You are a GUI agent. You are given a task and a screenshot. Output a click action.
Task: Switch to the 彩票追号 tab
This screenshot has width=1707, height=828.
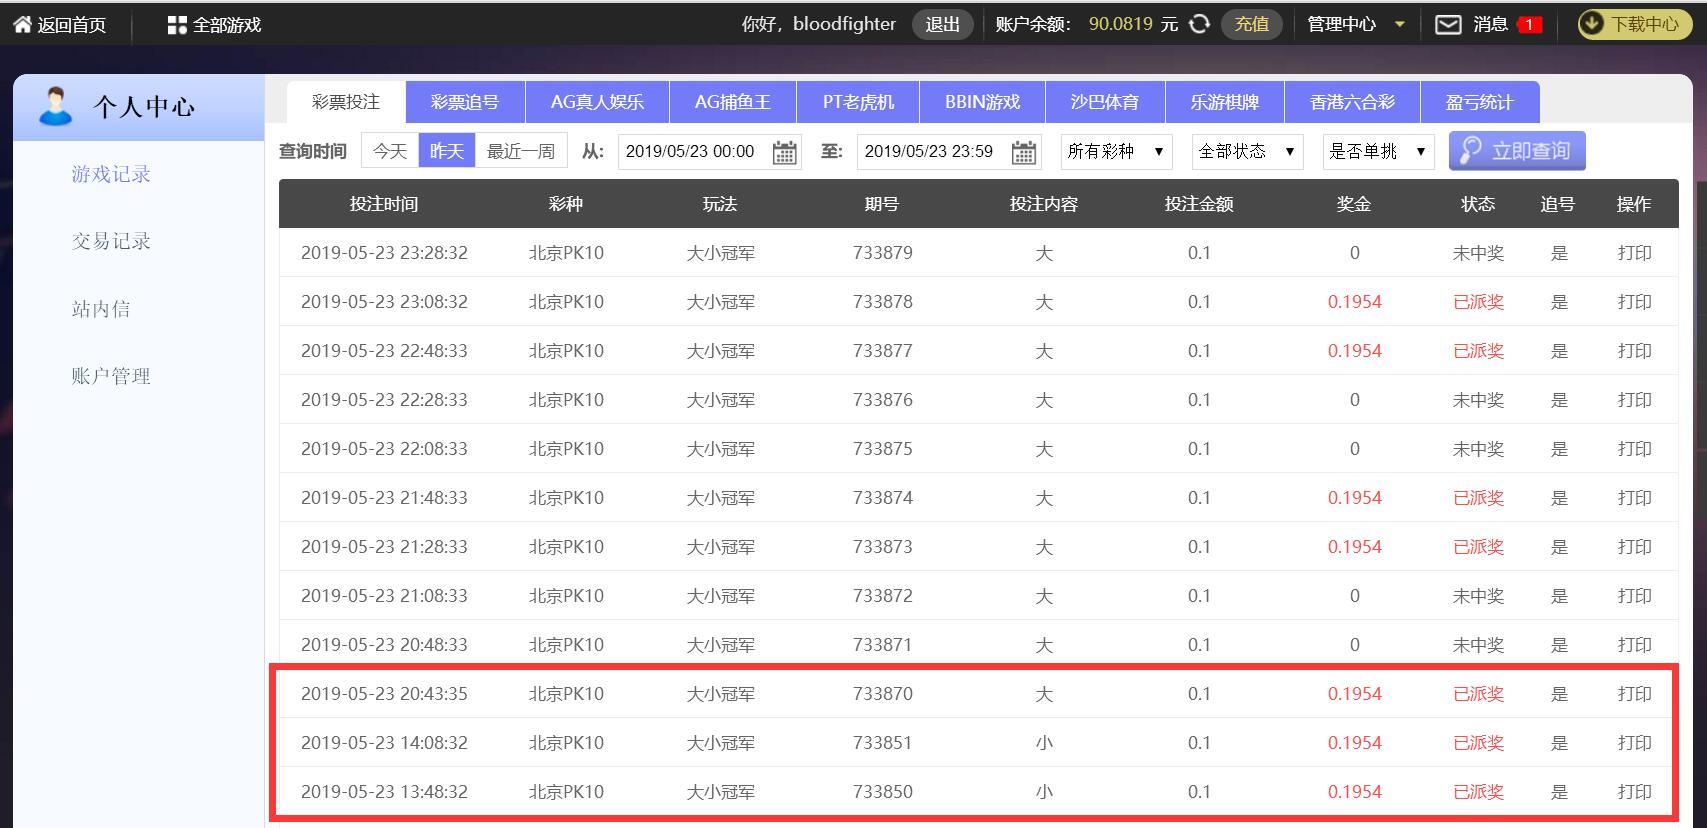465,102
